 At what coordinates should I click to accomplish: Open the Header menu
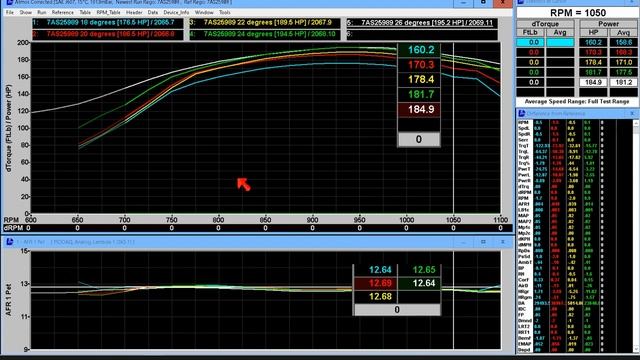134,13
